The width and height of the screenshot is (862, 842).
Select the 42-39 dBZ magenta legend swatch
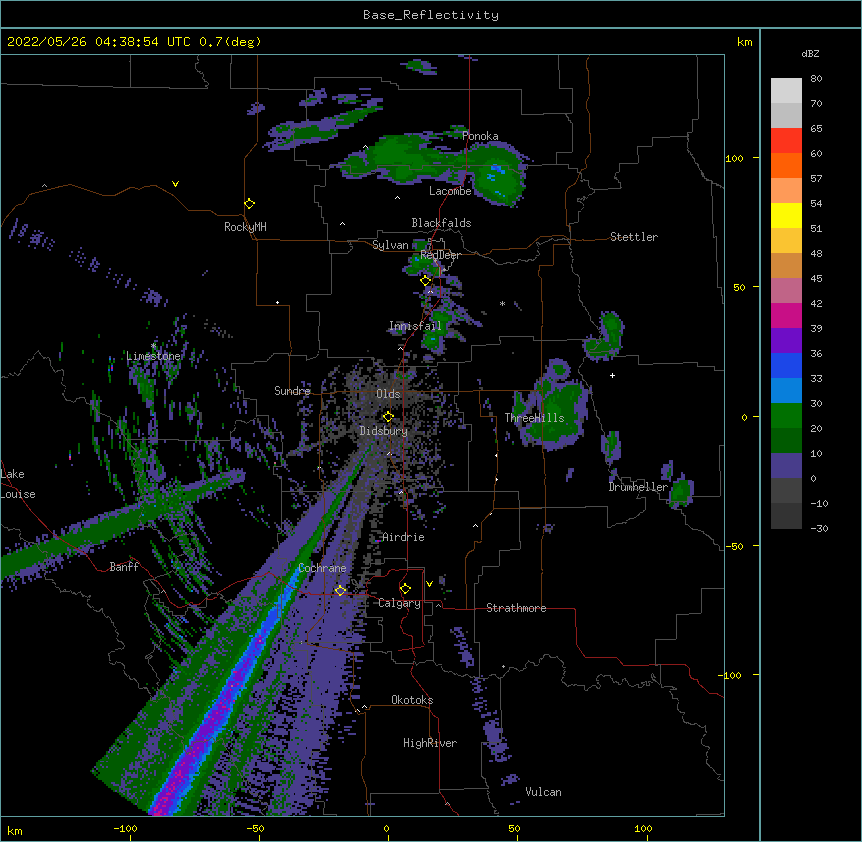coord(786,315)
